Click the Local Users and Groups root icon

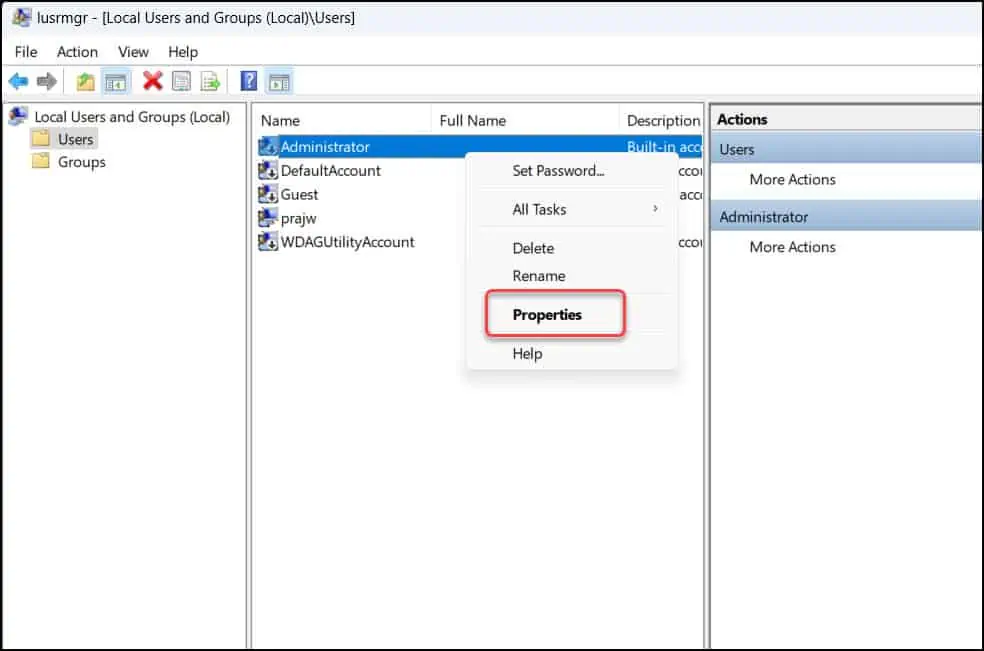[18, 116]
